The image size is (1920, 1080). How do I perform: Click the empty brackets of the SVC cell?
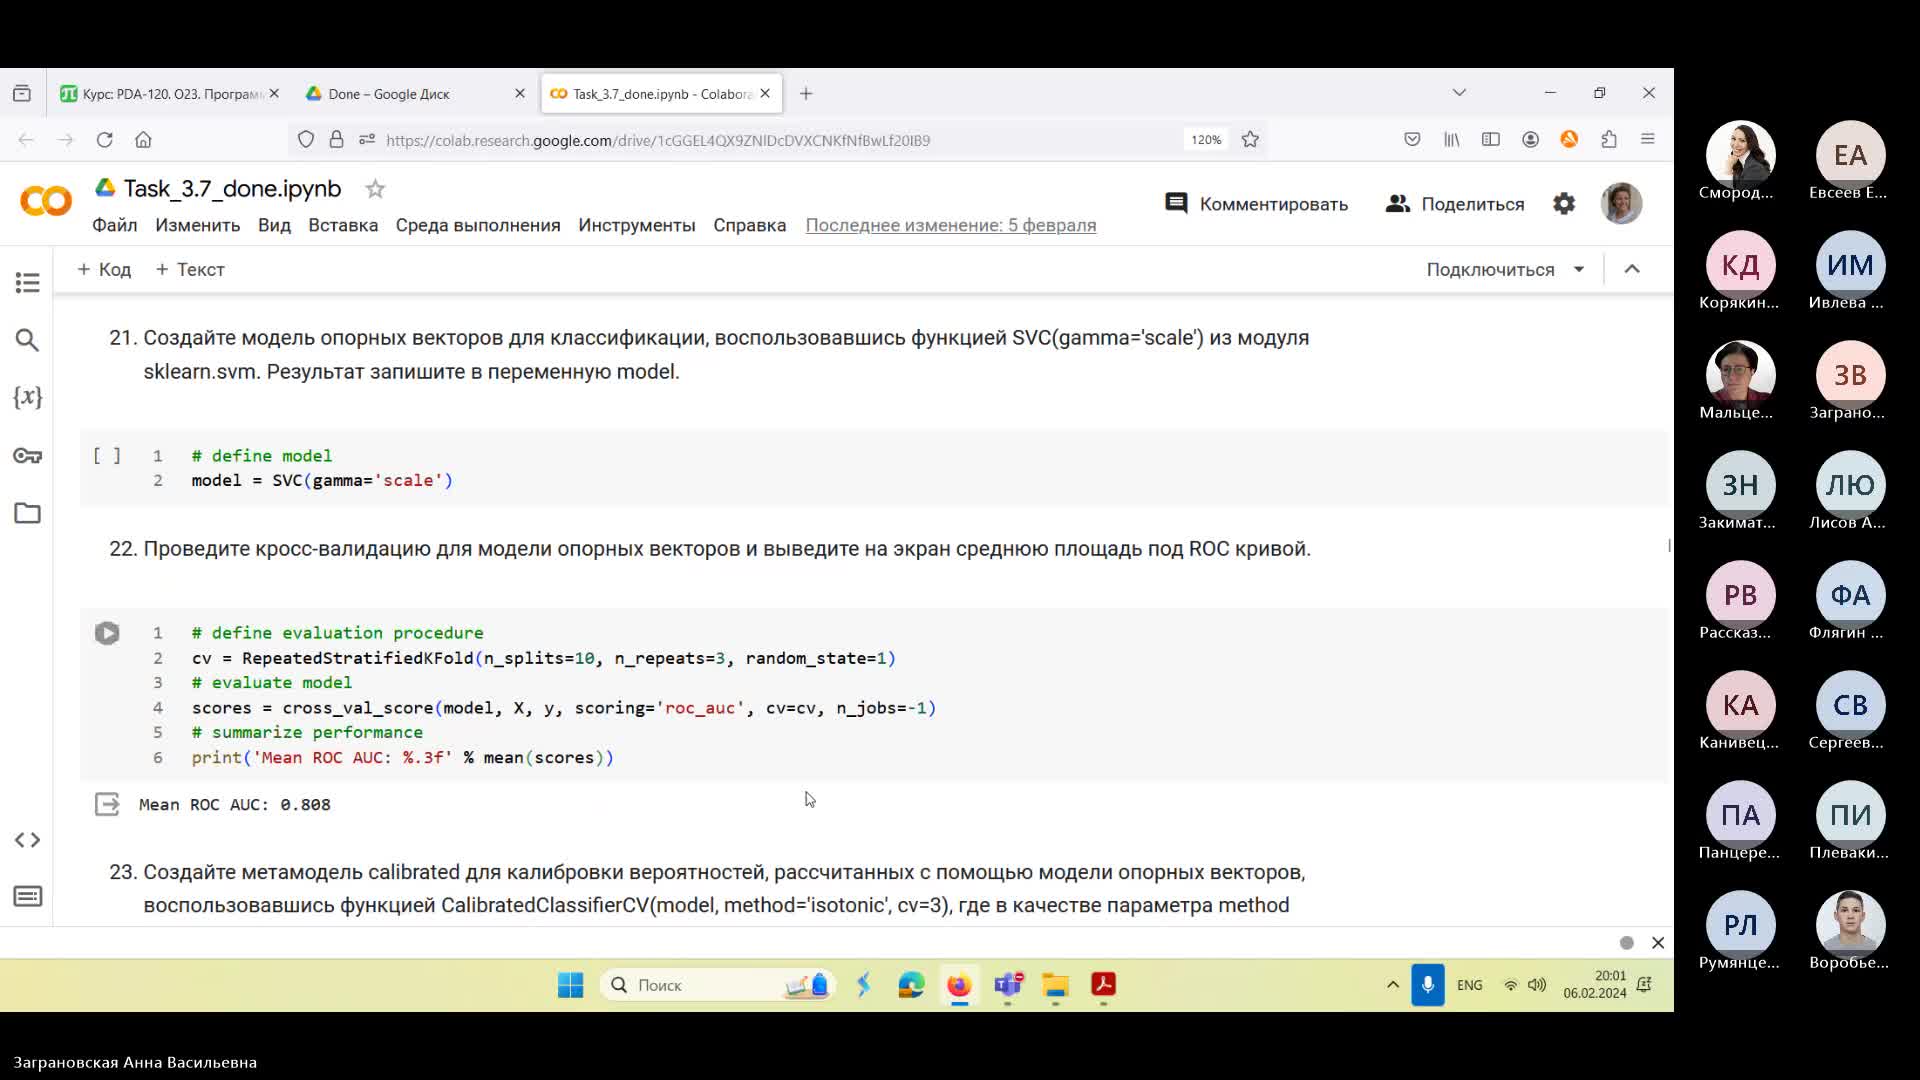click(107, 456)
